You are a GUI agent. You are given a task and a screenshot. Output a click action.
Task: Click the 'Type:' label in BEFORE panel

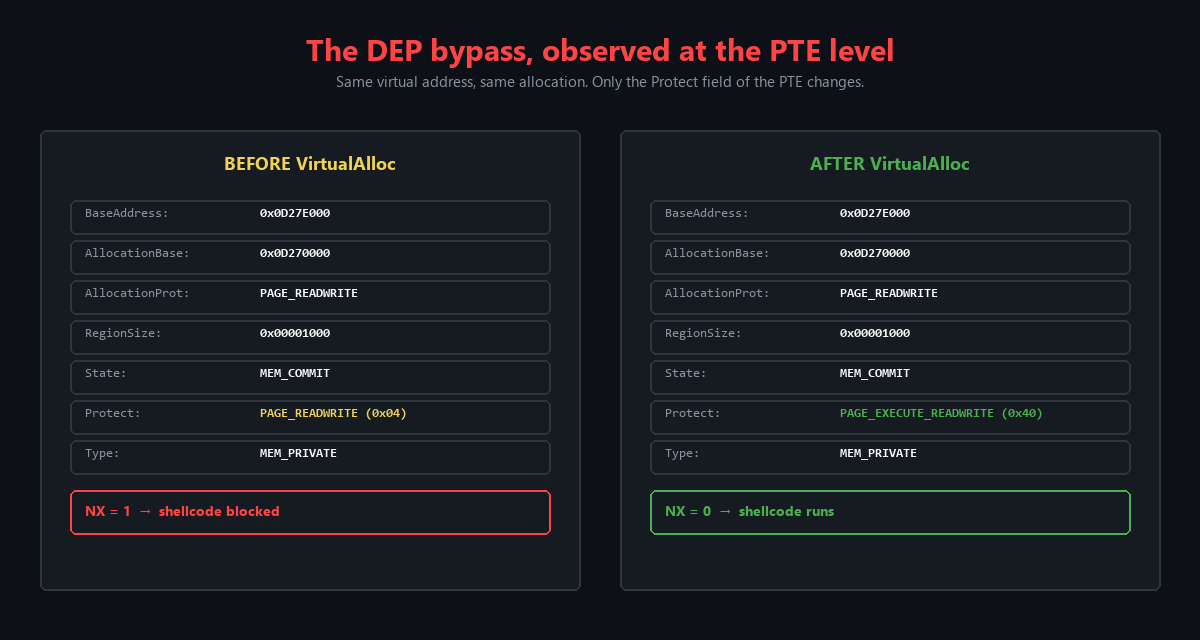point(102,454)
